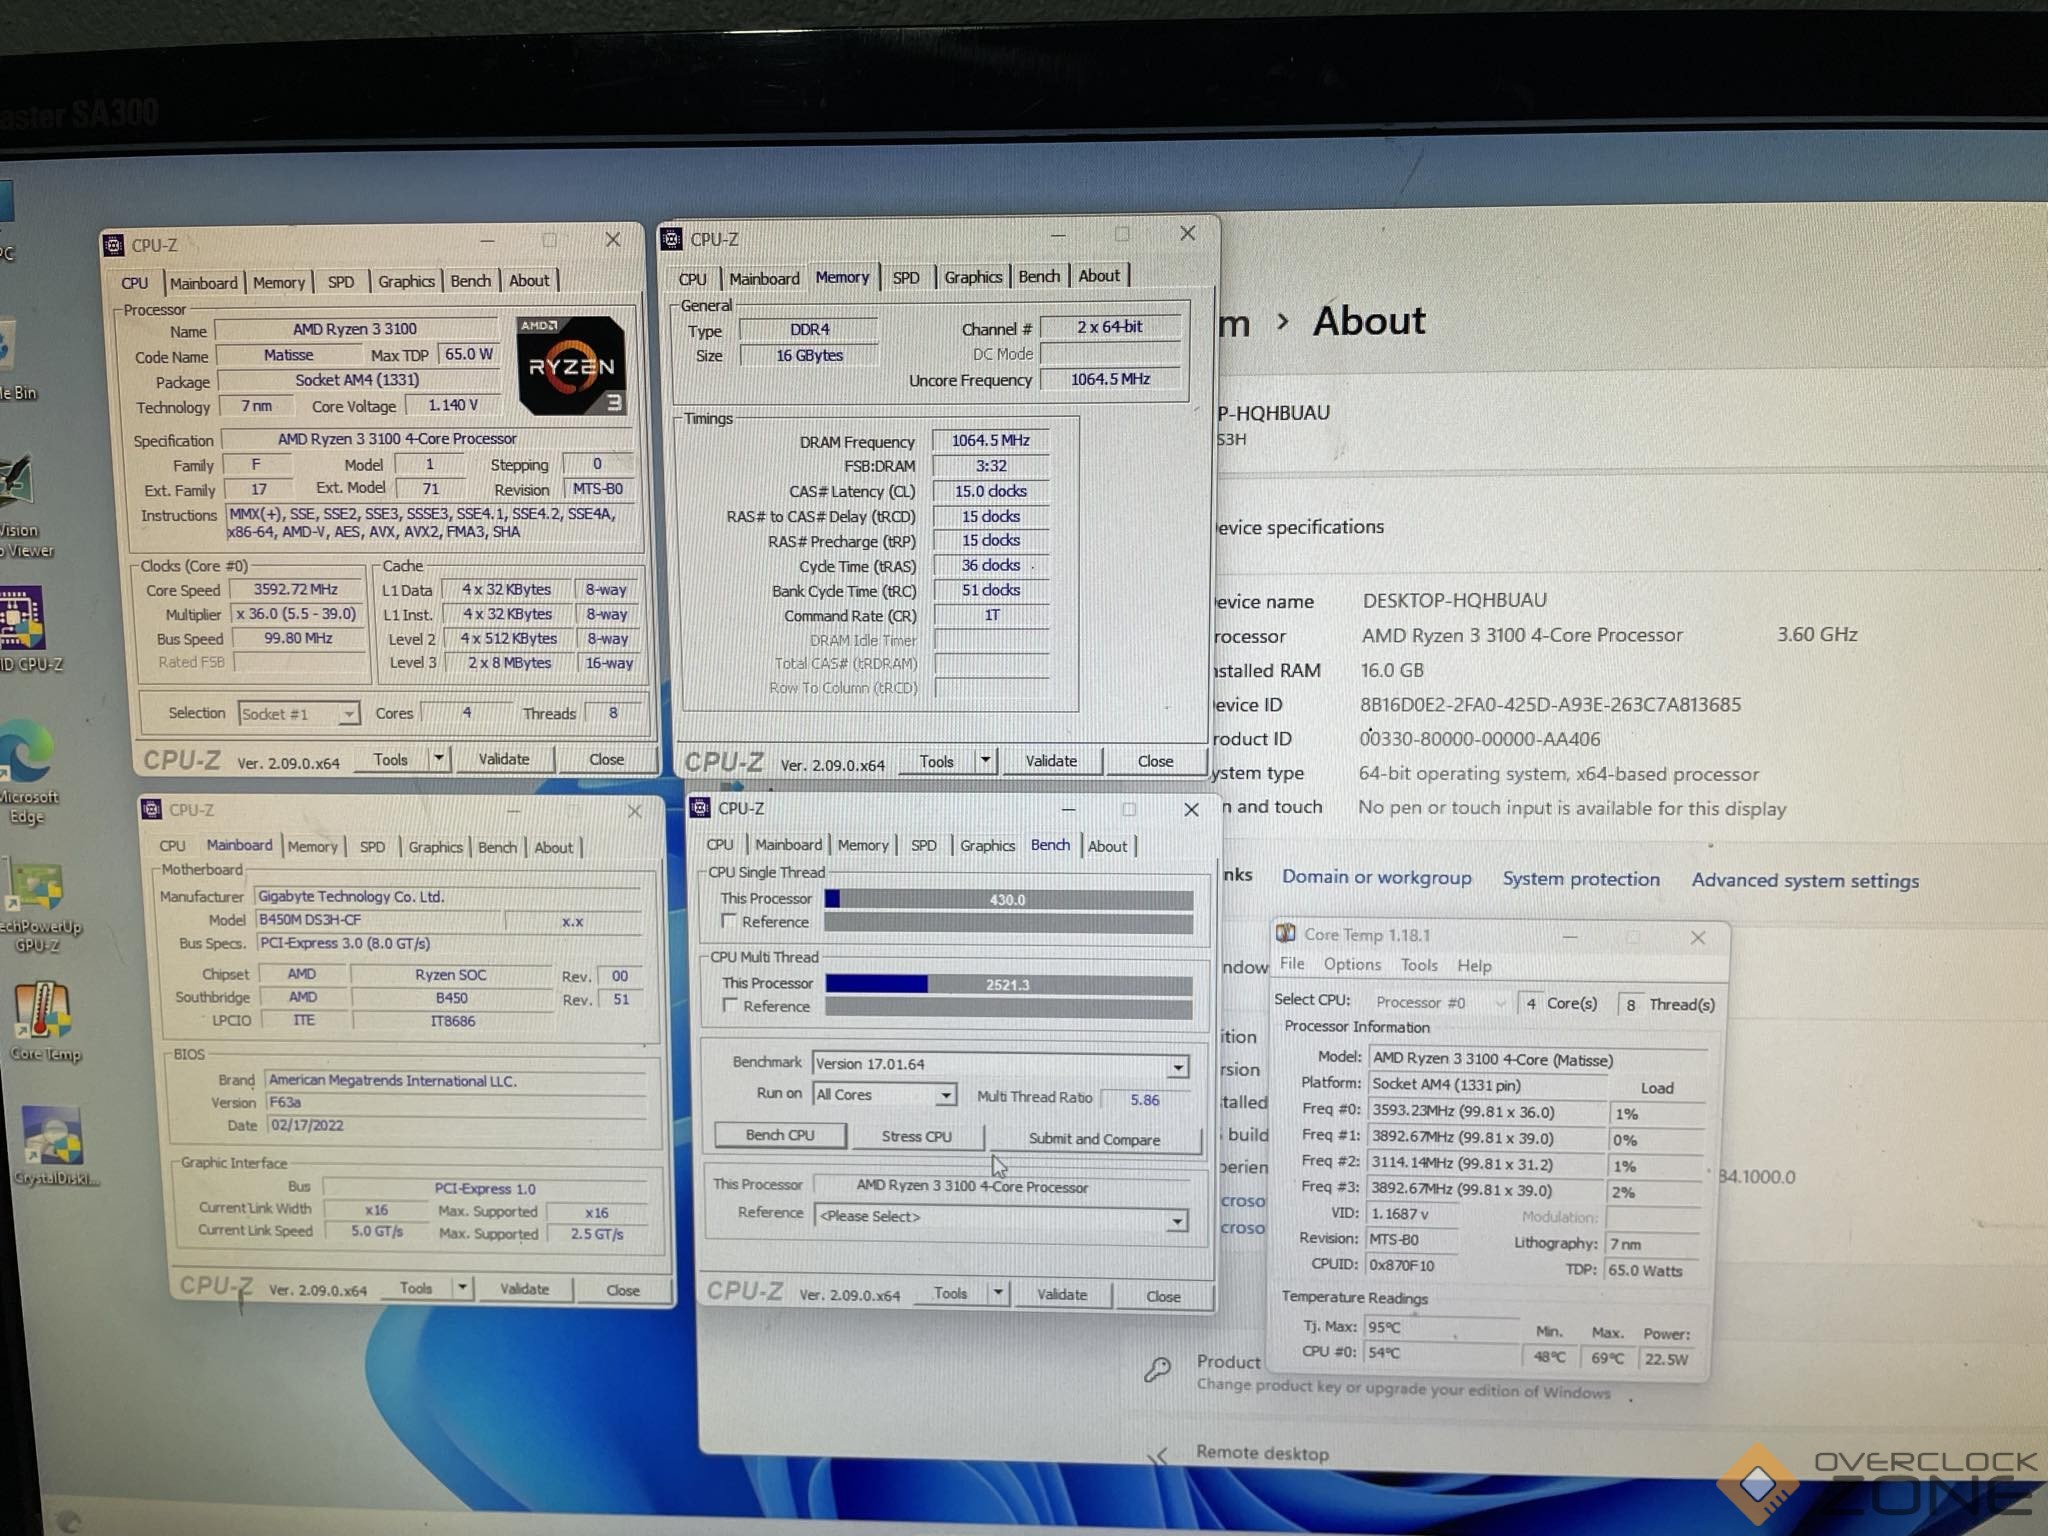This screenshot has width=2048, height=1536.
Task: Open the Advanced system settings link
Action: click(x=1804, y=880)
